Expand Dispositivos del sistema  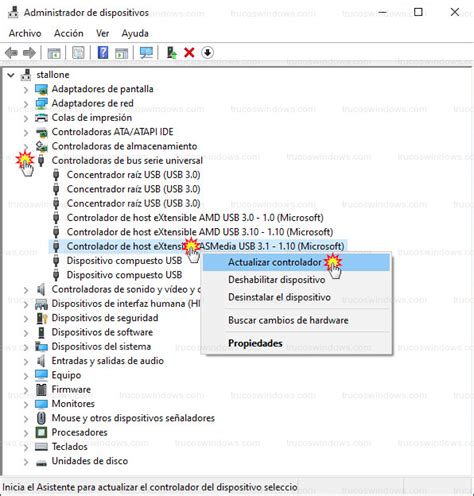pos(26,347)
